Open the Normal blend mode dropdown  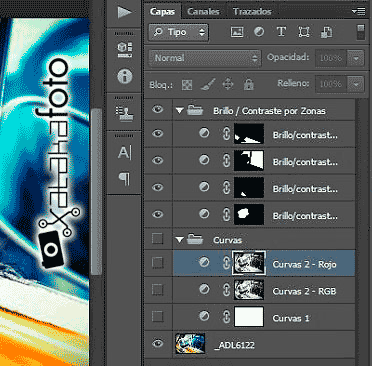(204, 58)
